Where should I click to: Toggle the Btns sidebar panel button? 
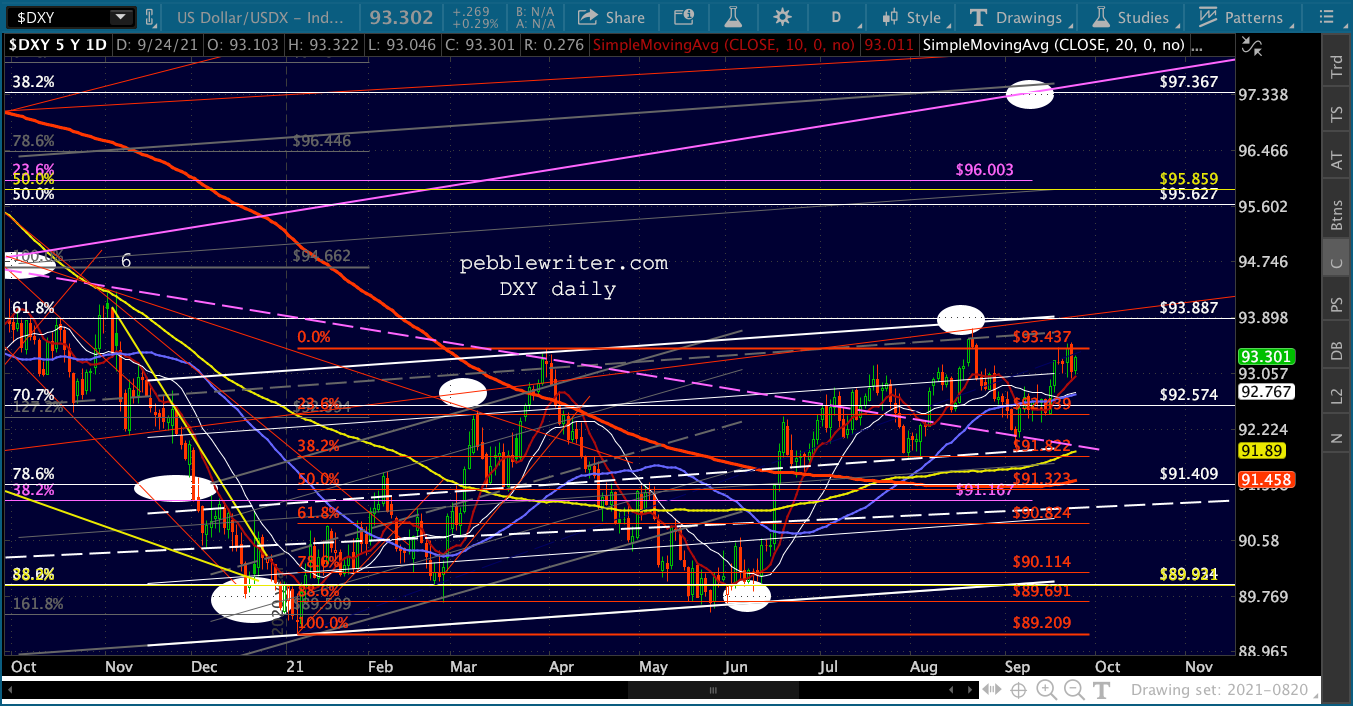tap(1336, 214)
